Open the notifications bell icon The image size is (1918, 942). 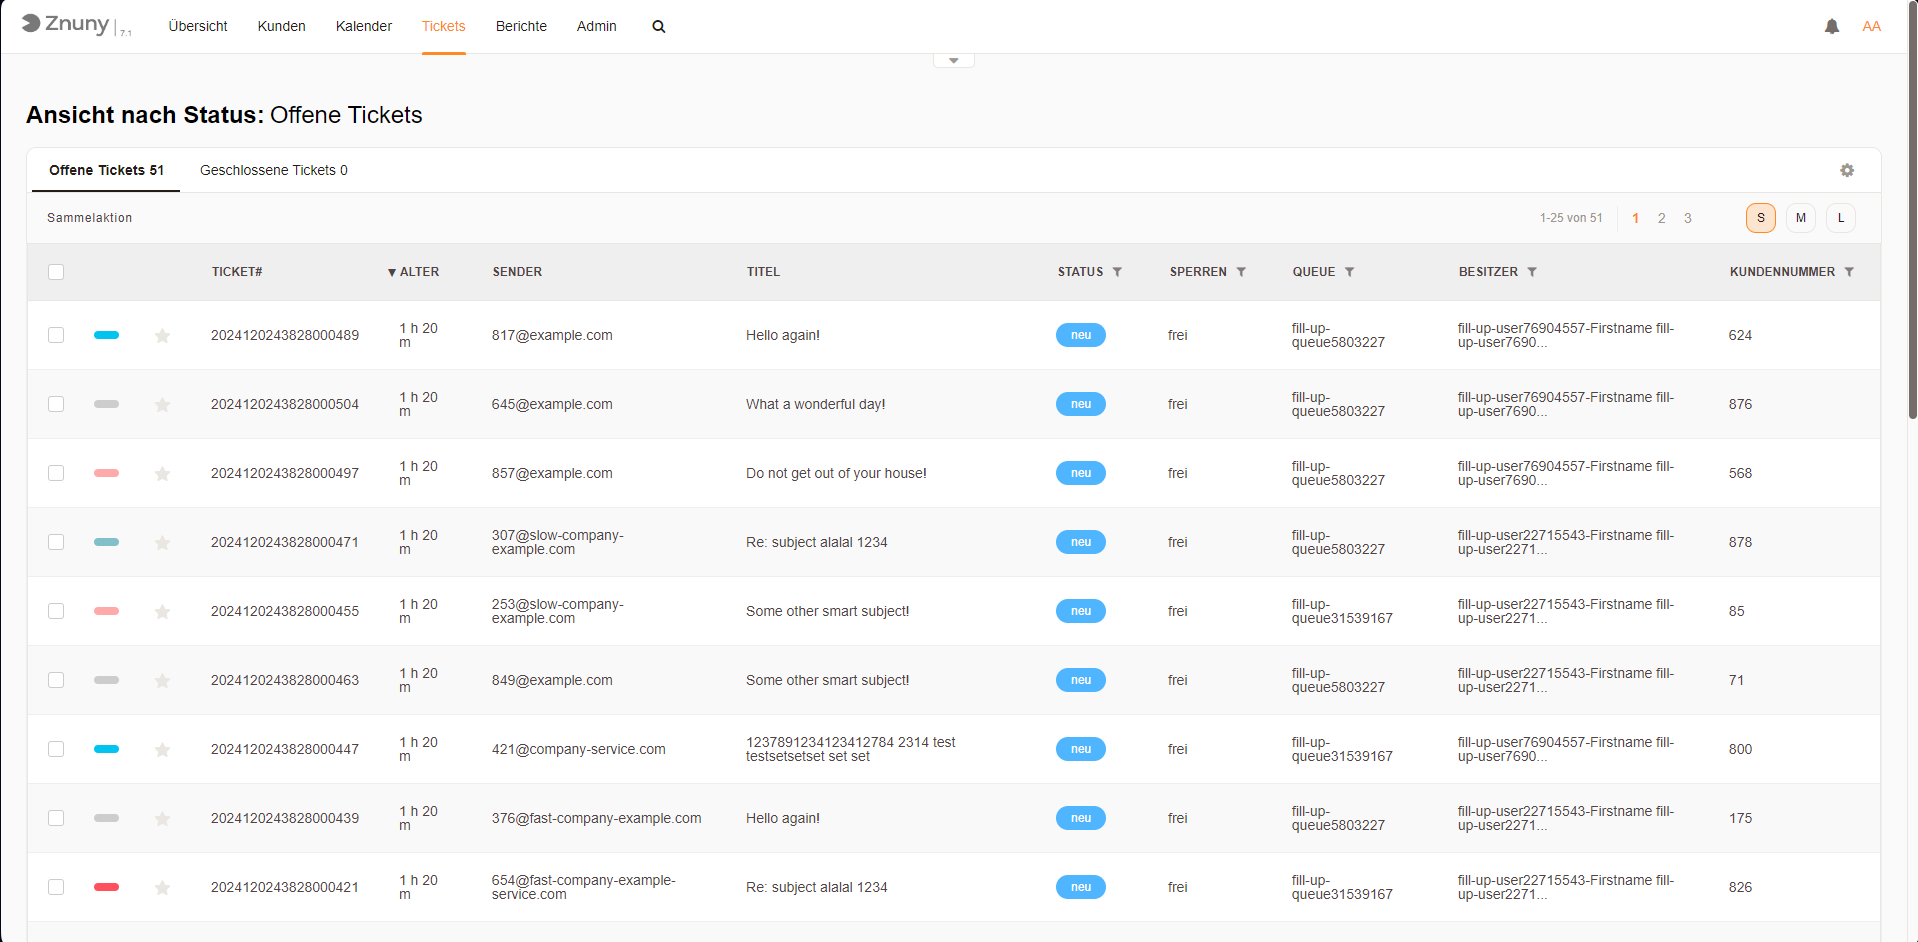[x=1831, y=27]
